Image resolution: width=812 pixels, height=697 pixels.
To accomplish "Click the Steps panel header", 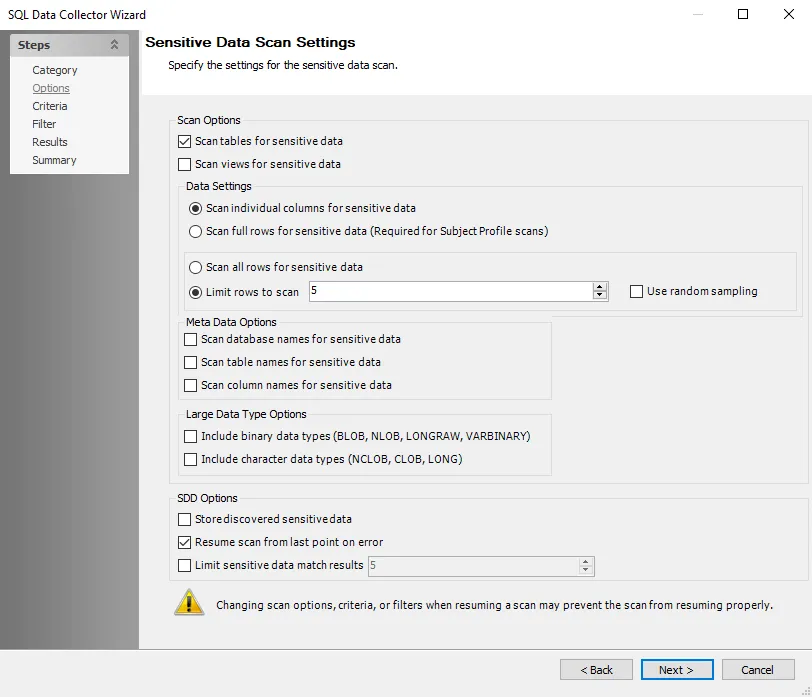I will (69, 45).
